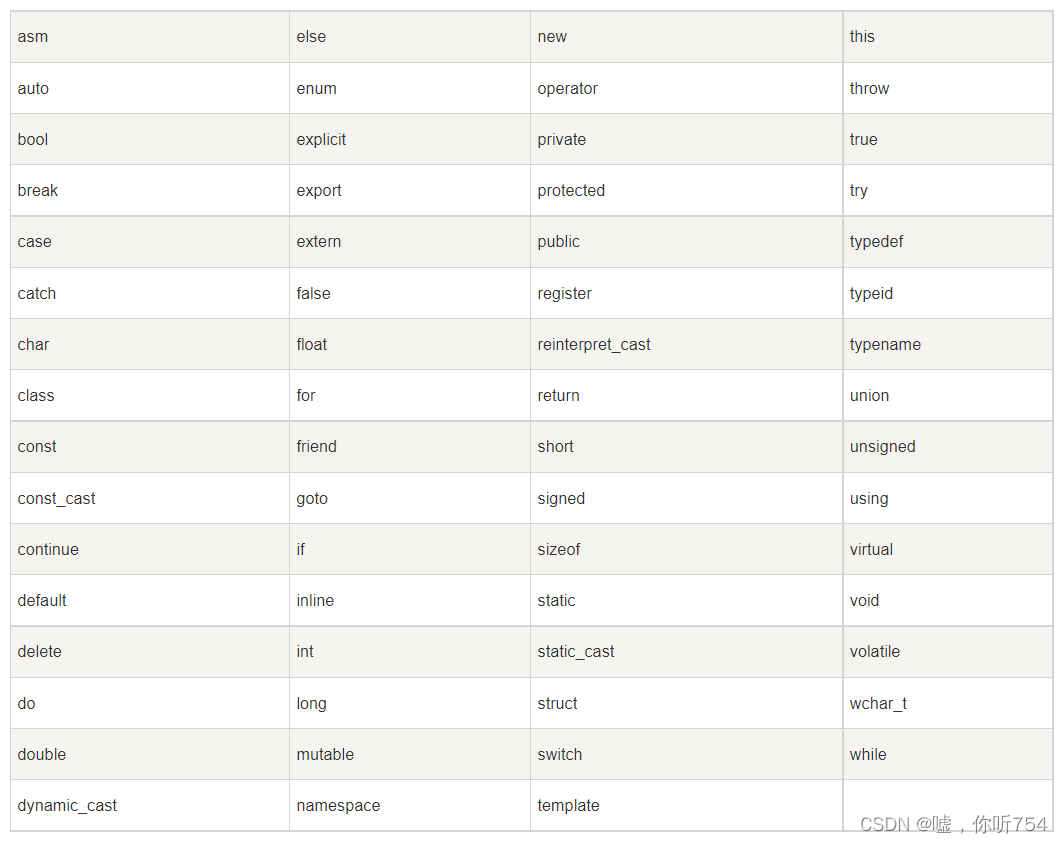Image resolution: width=1063 pixels, height=843 pixels.
Task: Click the 'continue' keyword cell
Action: coord(150,549)
